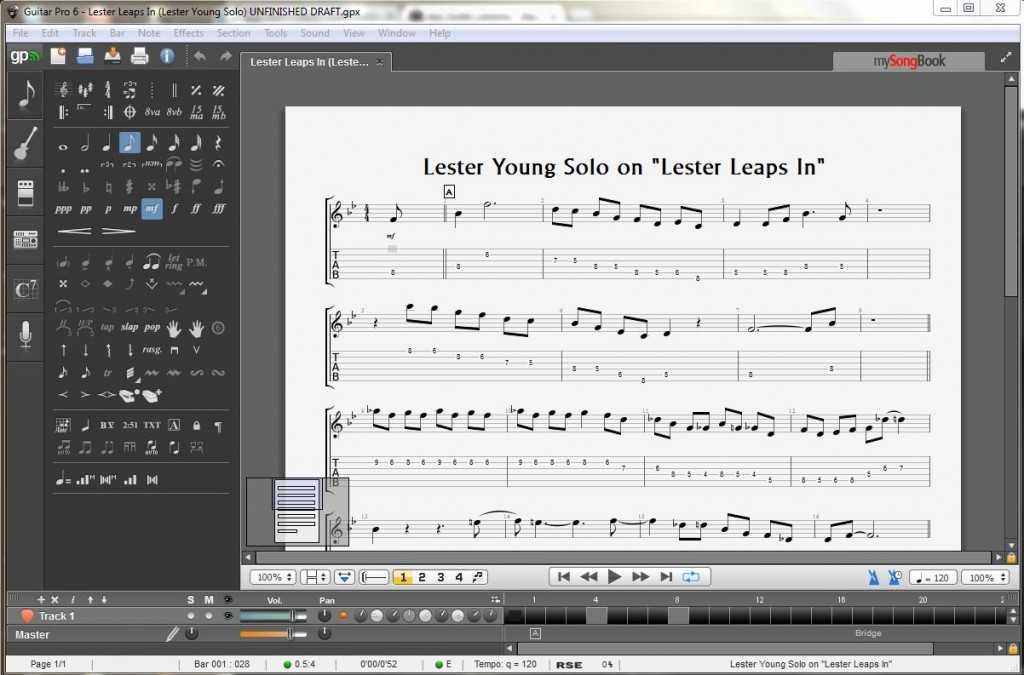The height and width of the screenshot is (675, 1024).
Task: Click the clef selection icon
Action: coord(63,90)
